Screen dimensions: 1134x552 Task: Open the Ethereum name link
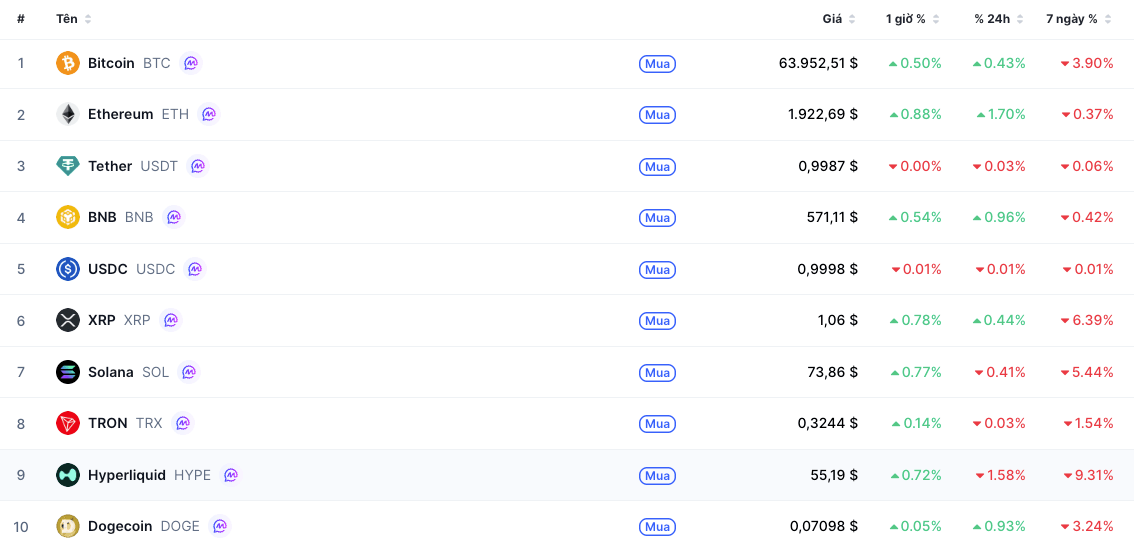(x=121, y=114)
